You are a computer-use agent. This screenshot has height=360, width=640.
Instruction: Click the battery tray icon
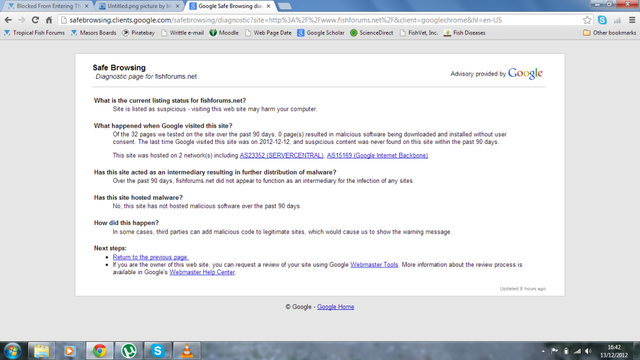point(566,351)
